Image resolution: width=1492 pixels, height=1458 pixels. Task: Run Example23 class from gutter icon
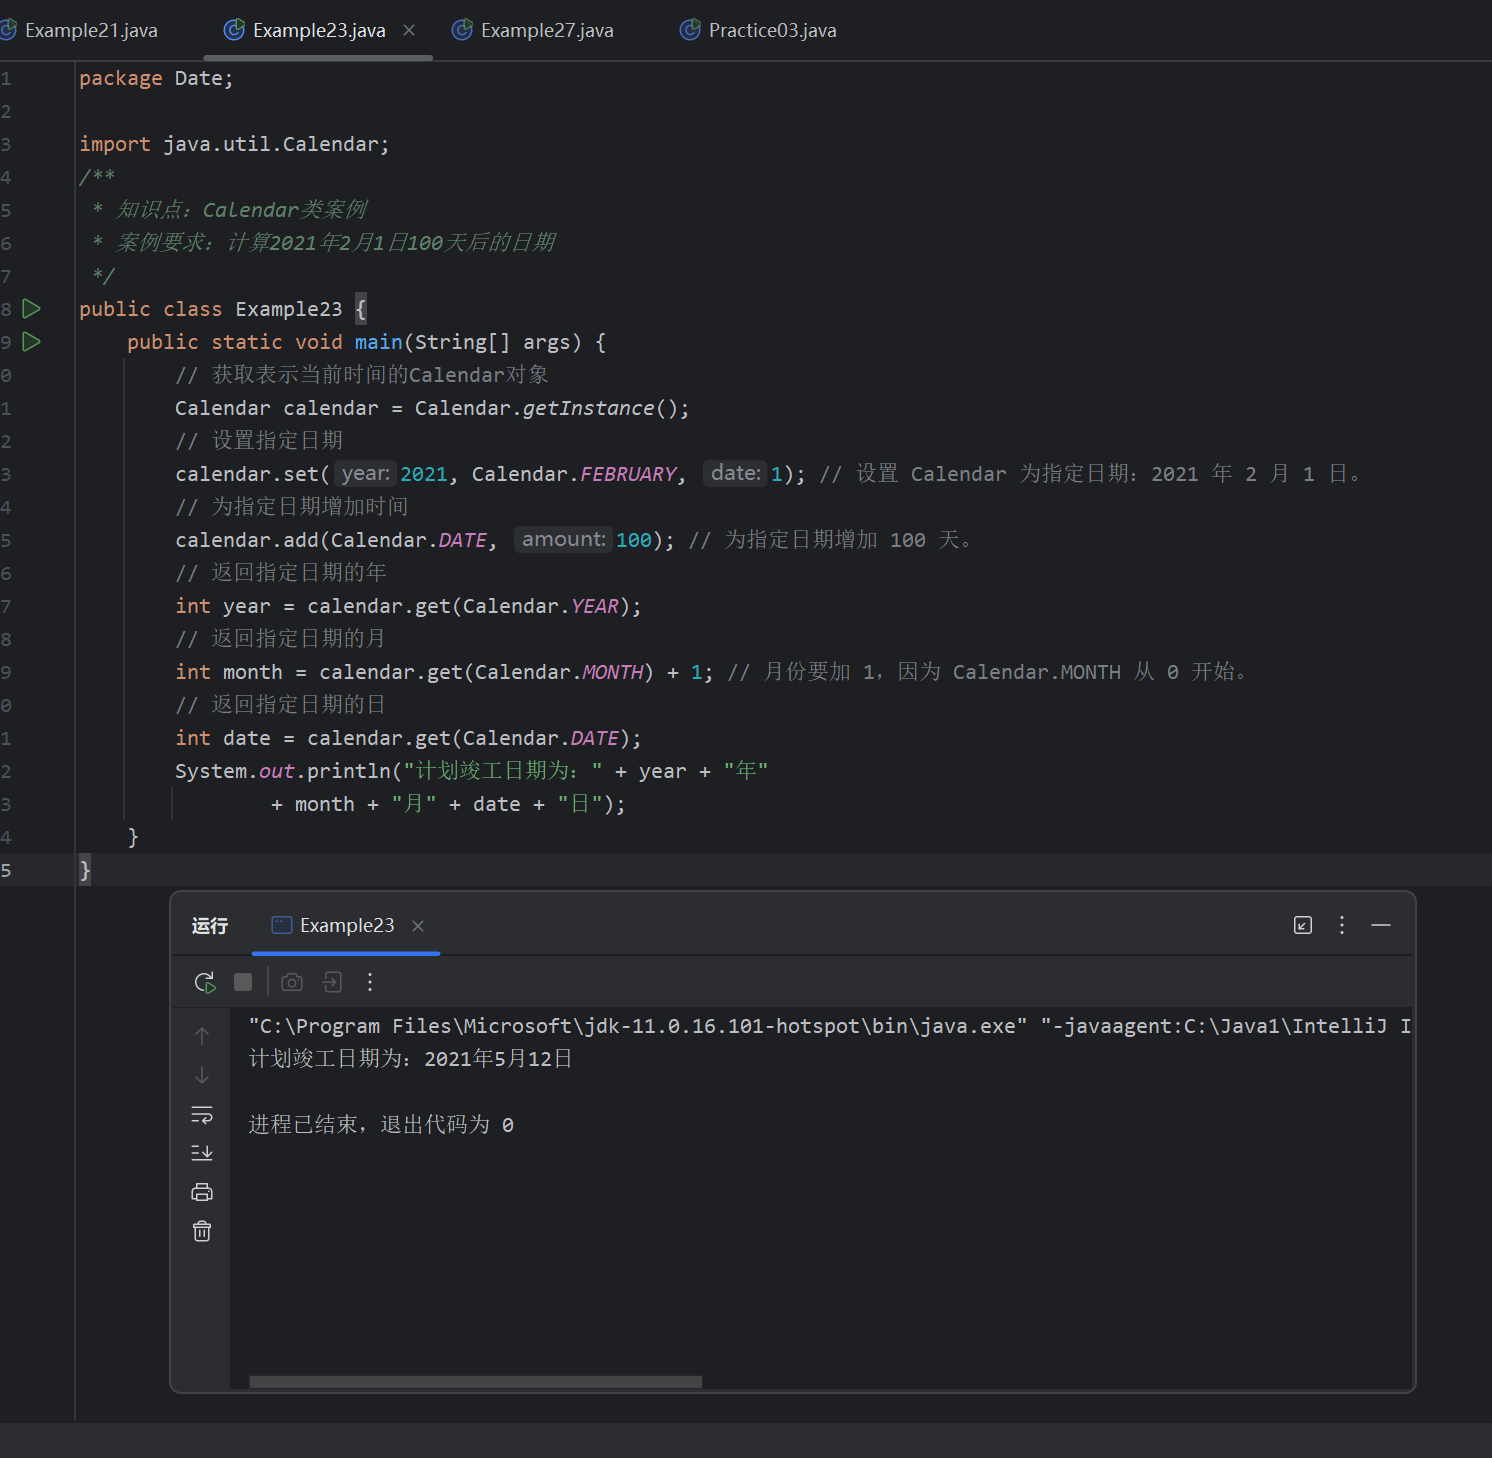[x=31, y=308]
